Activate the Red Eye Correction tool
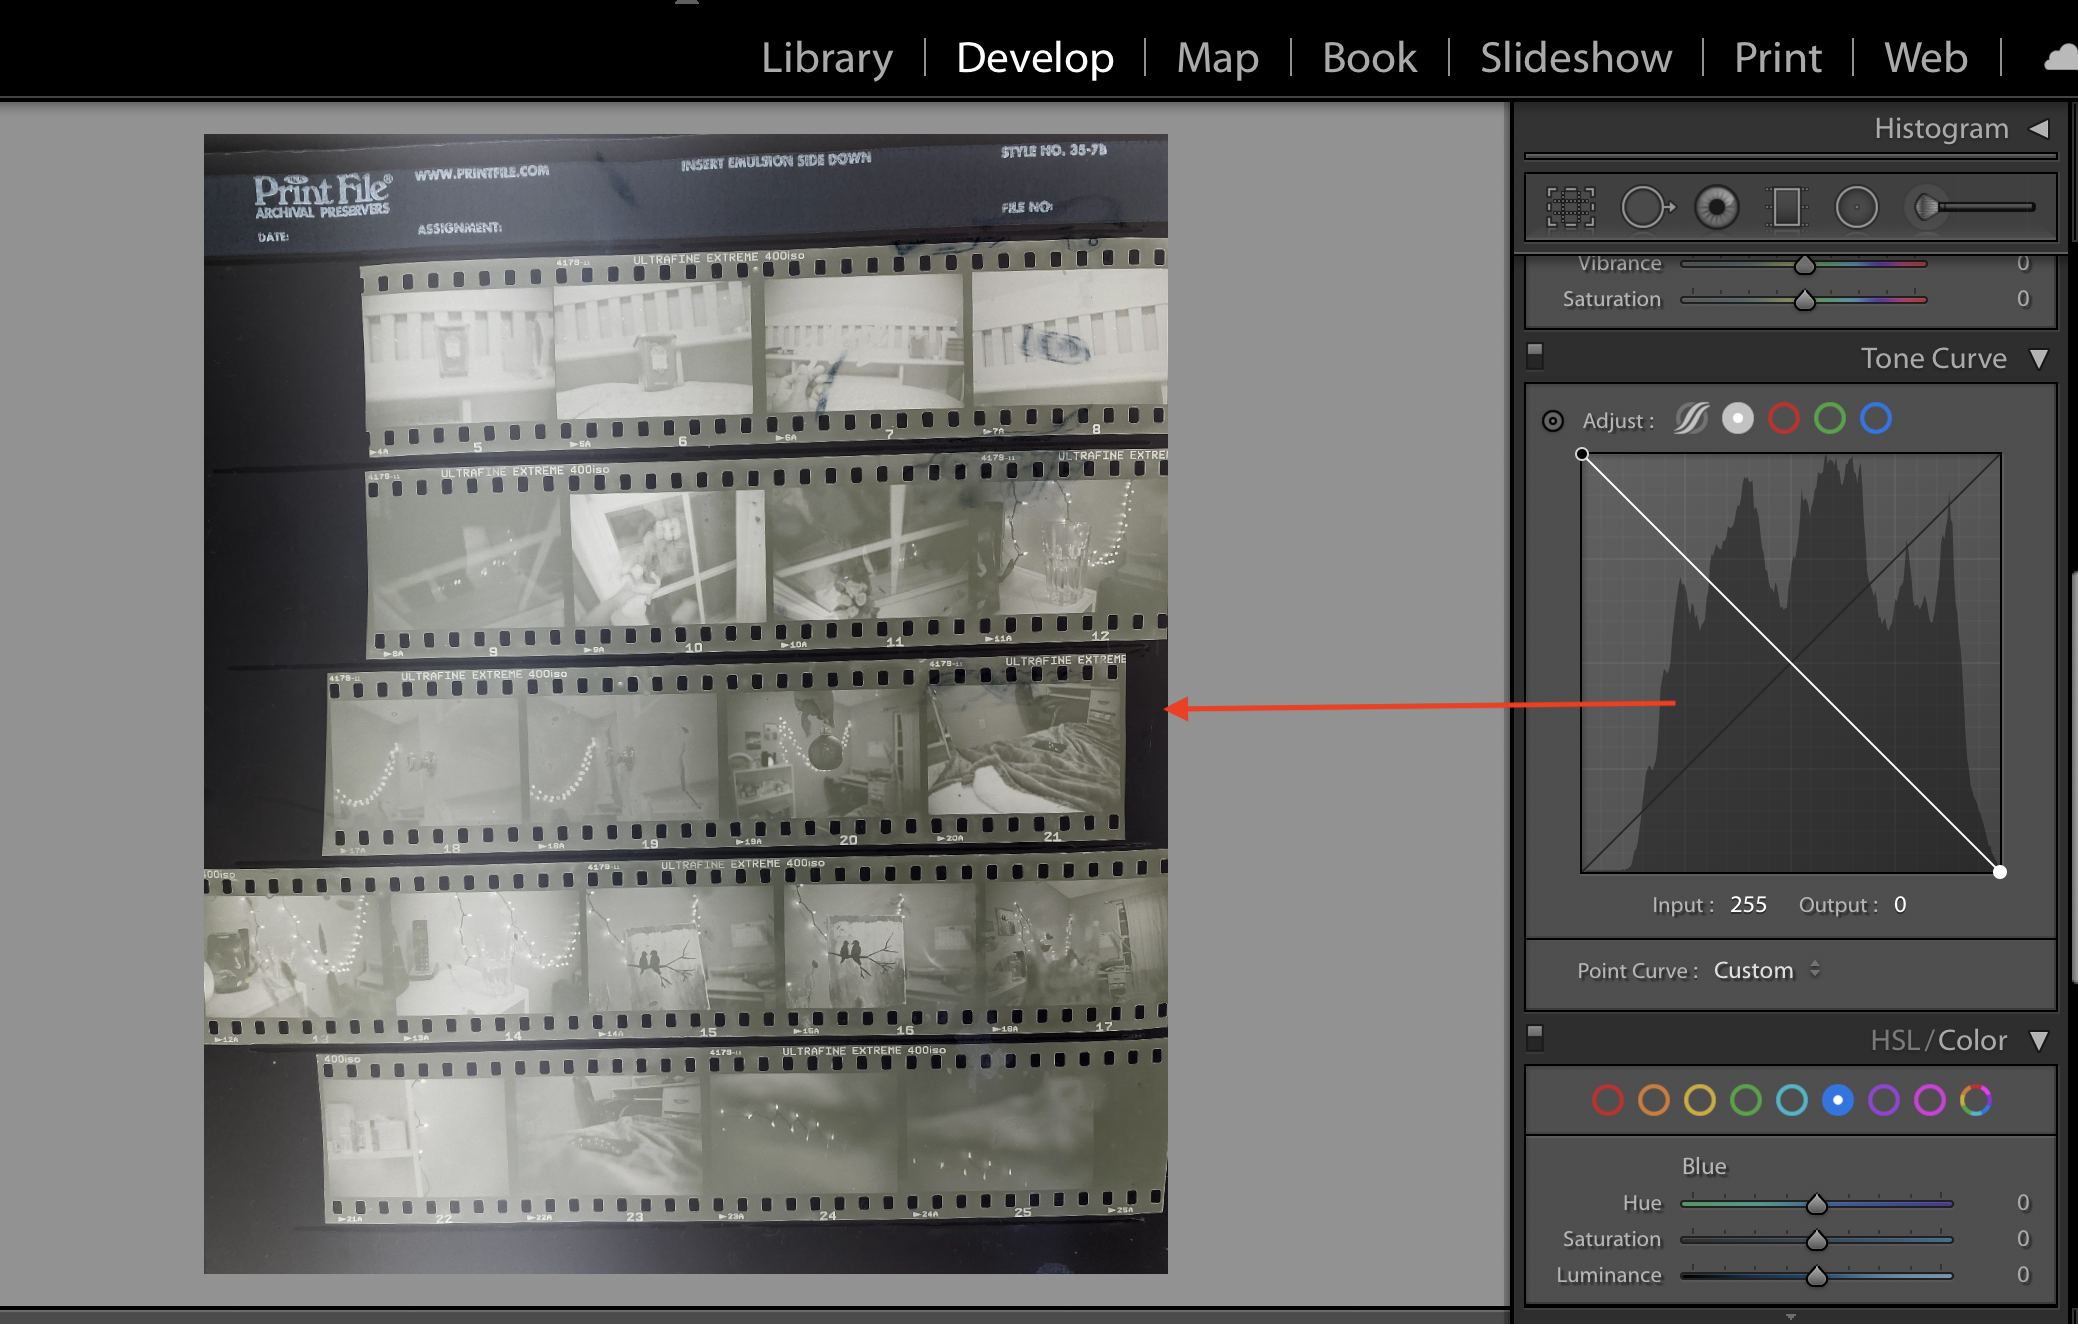This screenshot has height=1324, width=2078. 1716,208
